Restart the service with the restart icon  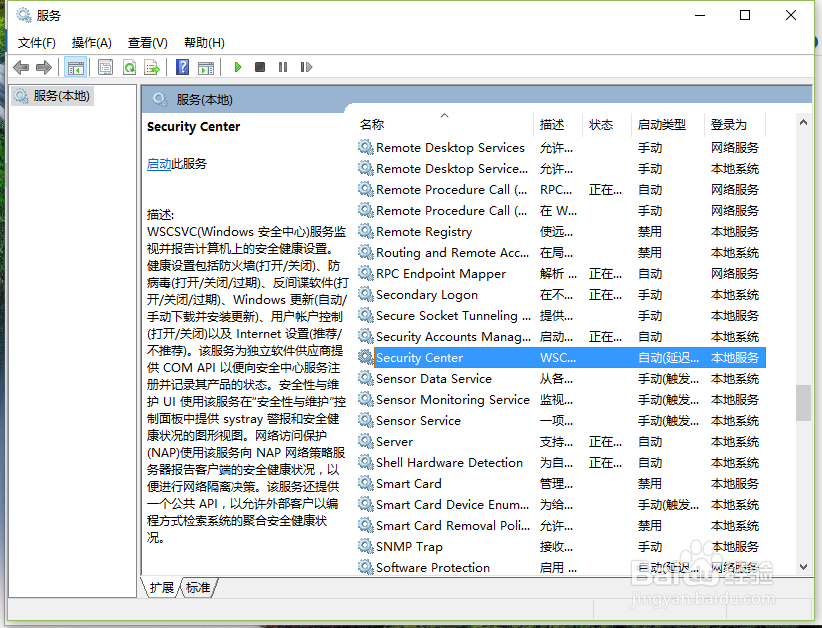point(307,67)
